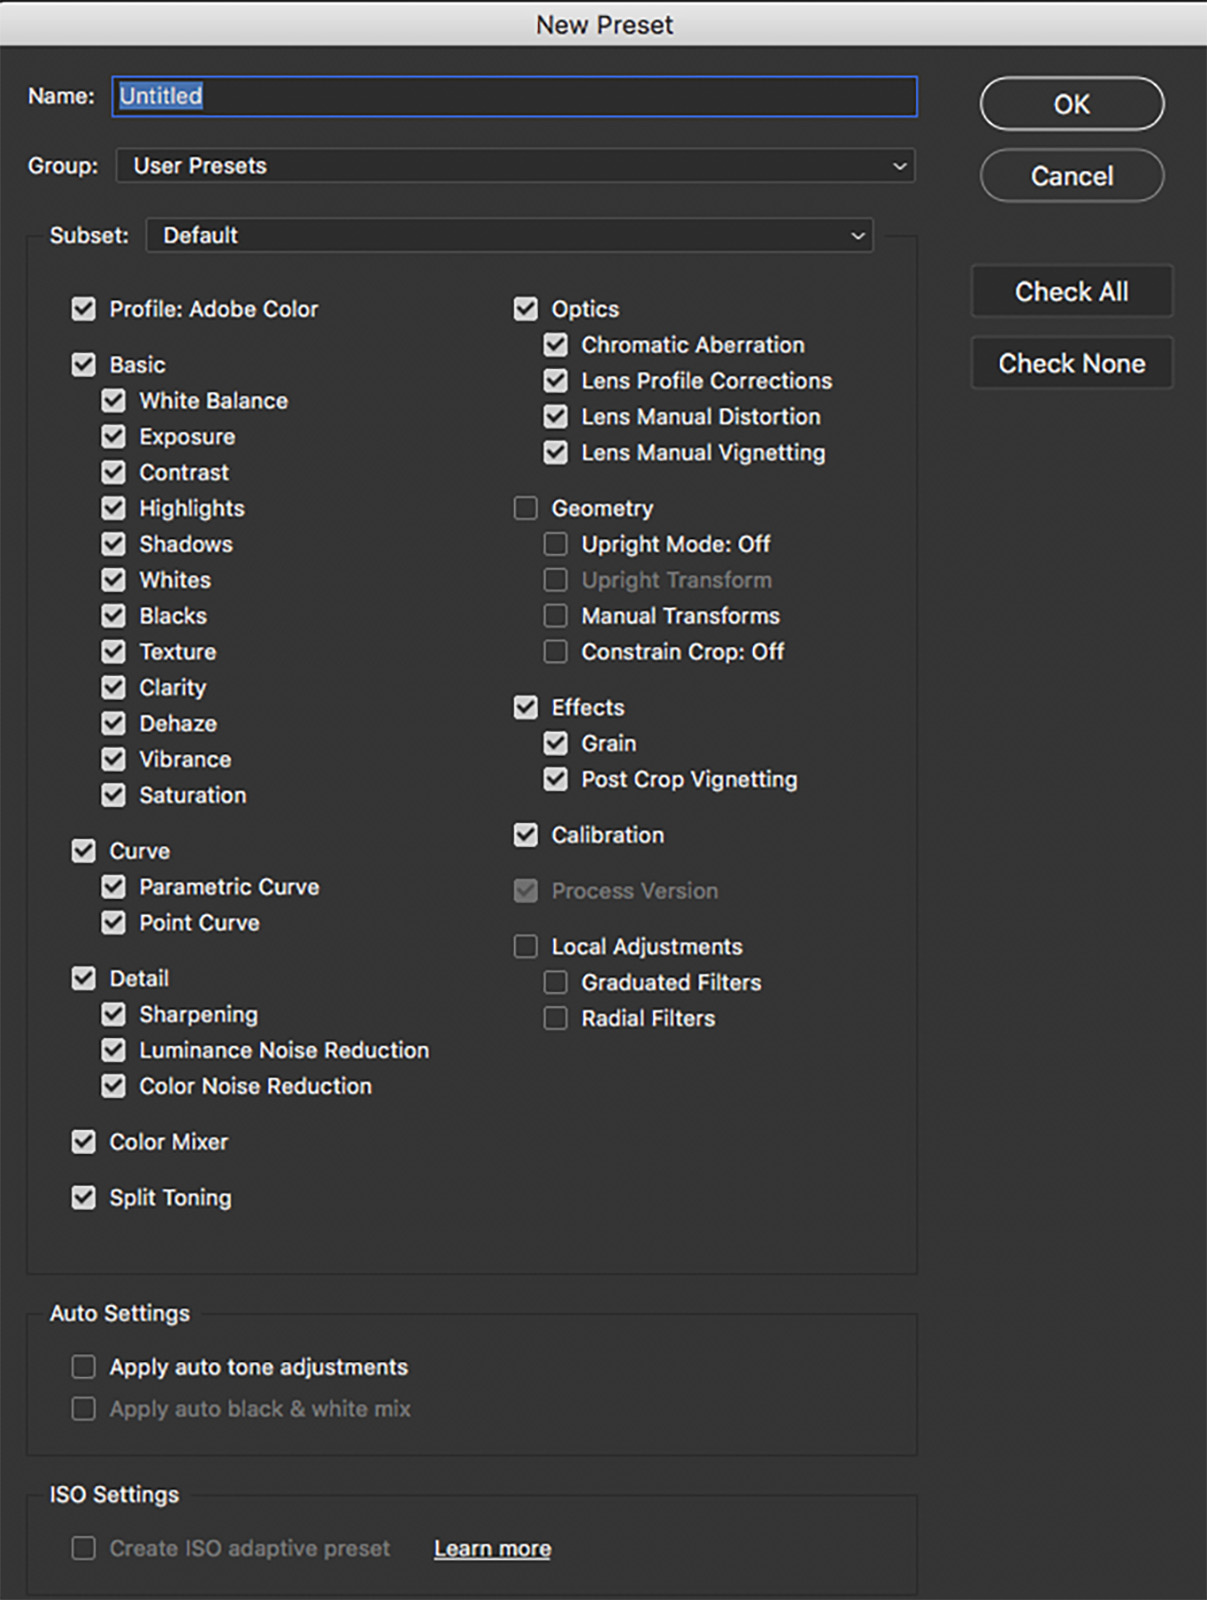Toggle the Exposure checkbox off
This screenshot has height=1600, width=1207.
[114, 437]
